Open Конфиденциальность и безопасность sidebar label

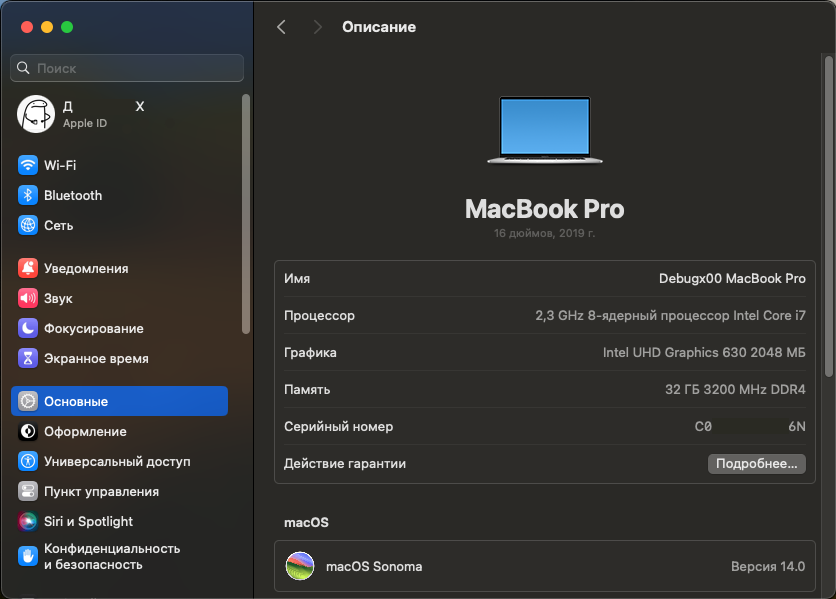[112, 556]
